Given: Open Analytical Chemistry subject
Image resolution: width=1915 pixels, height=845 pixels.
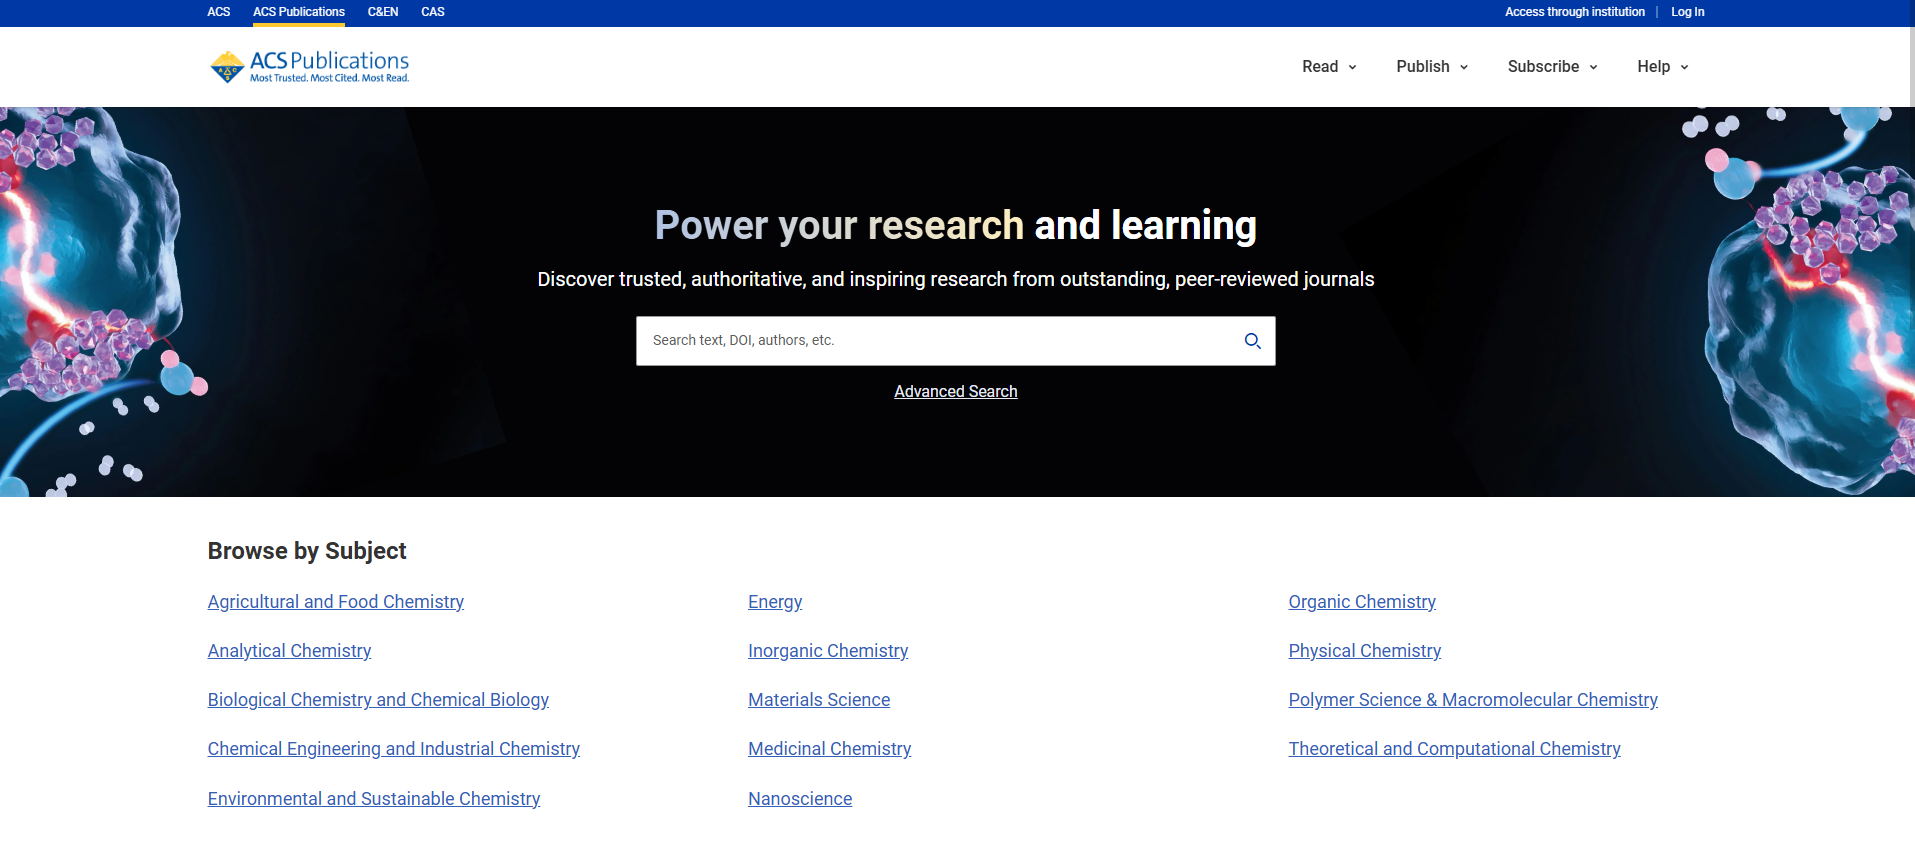Looking at the screenshot, I should [290, 651].
